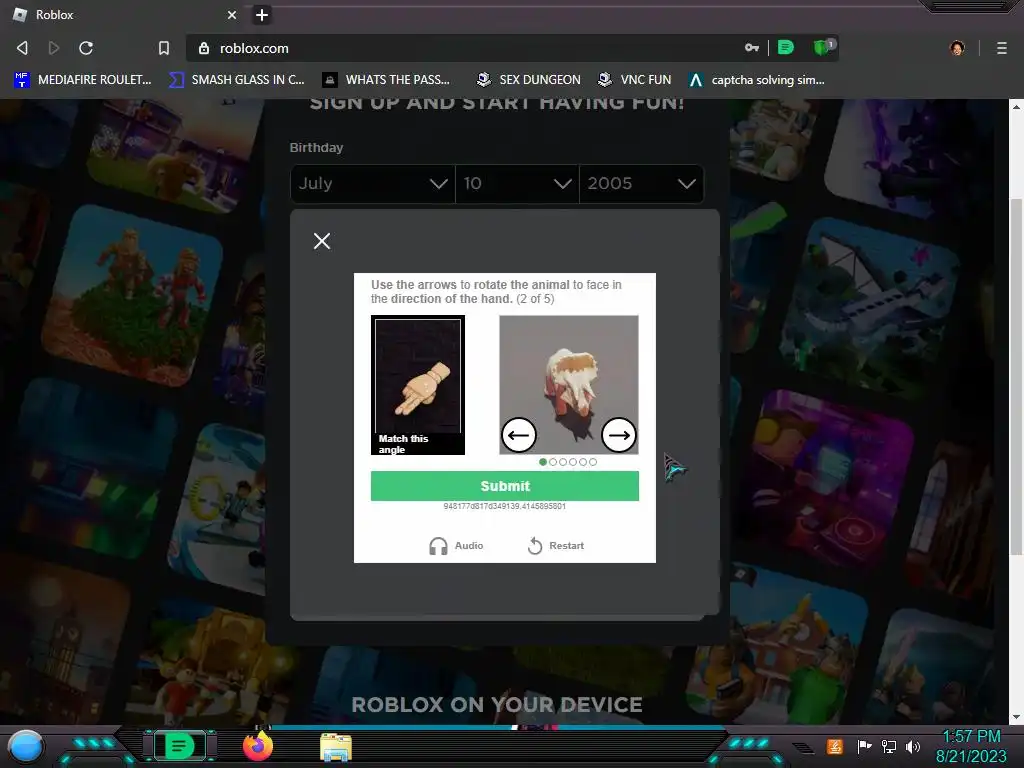Open the clock showing 1:57 PM
Image resolution: width=1024 pixels, height=768 pixels.
coord(971,746)
